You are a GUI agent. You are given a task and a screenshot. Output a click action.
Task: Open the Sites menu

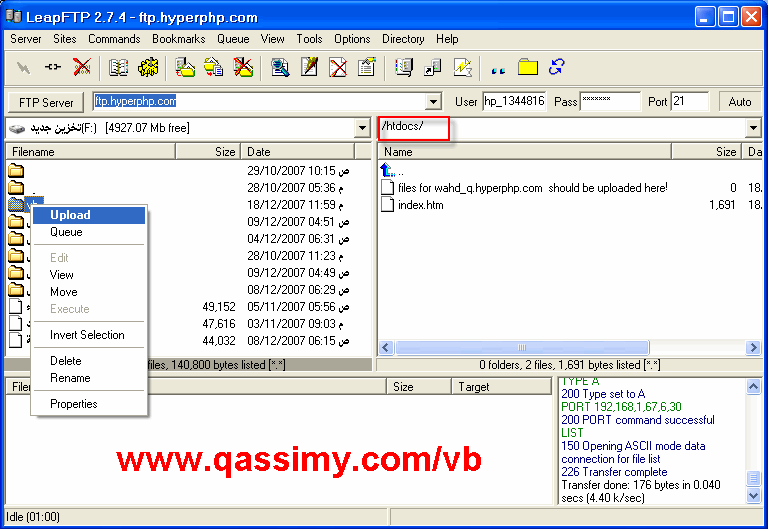(65, 39)
